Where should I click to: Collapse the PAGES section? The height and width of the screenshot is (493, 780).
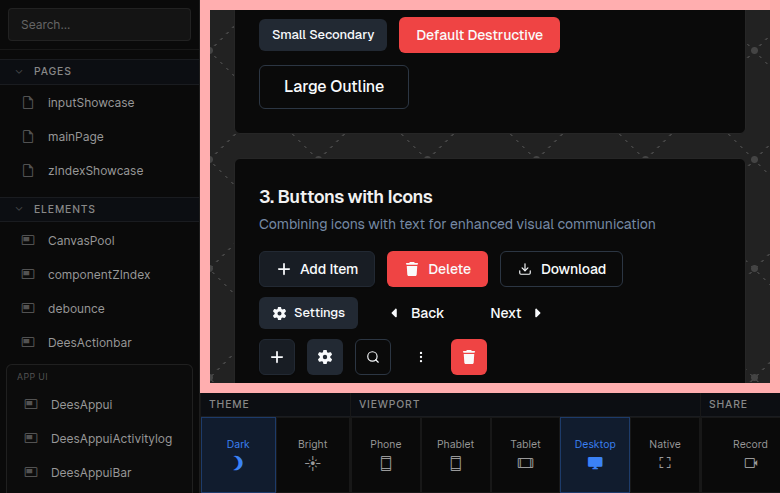(x=19, y=71)
